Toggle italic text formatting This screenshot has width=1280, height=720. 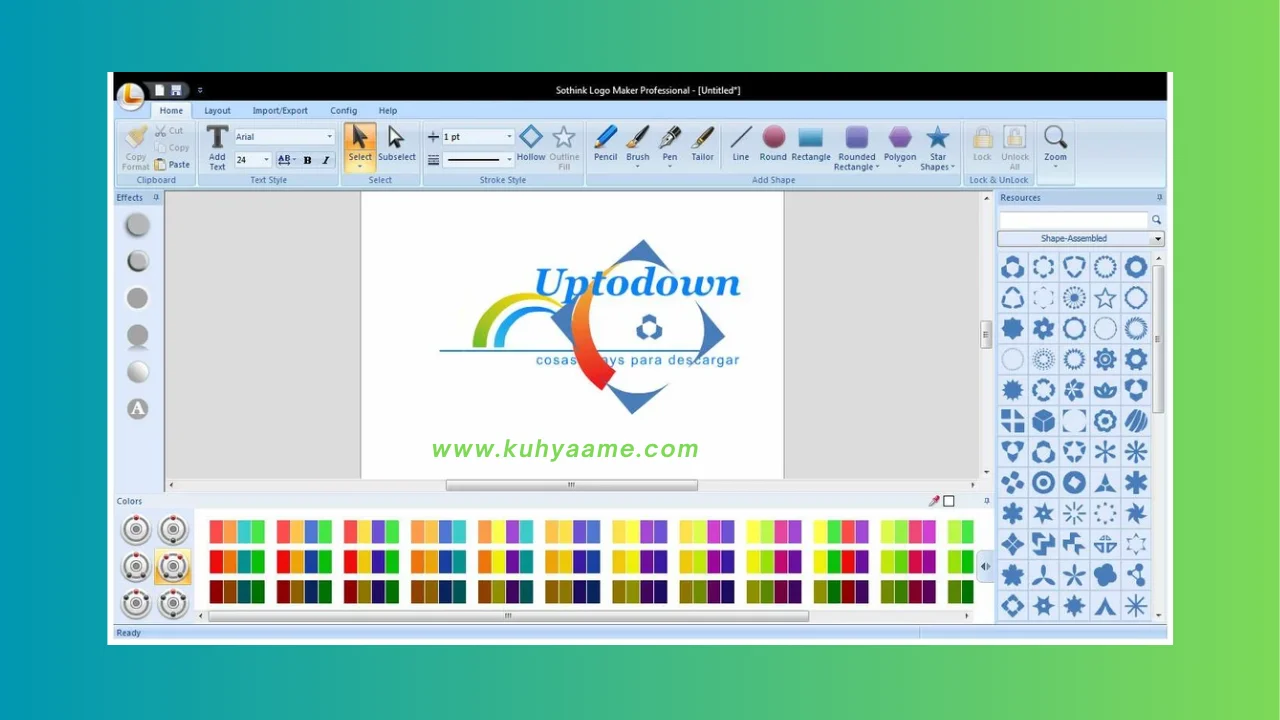(325, 160)
